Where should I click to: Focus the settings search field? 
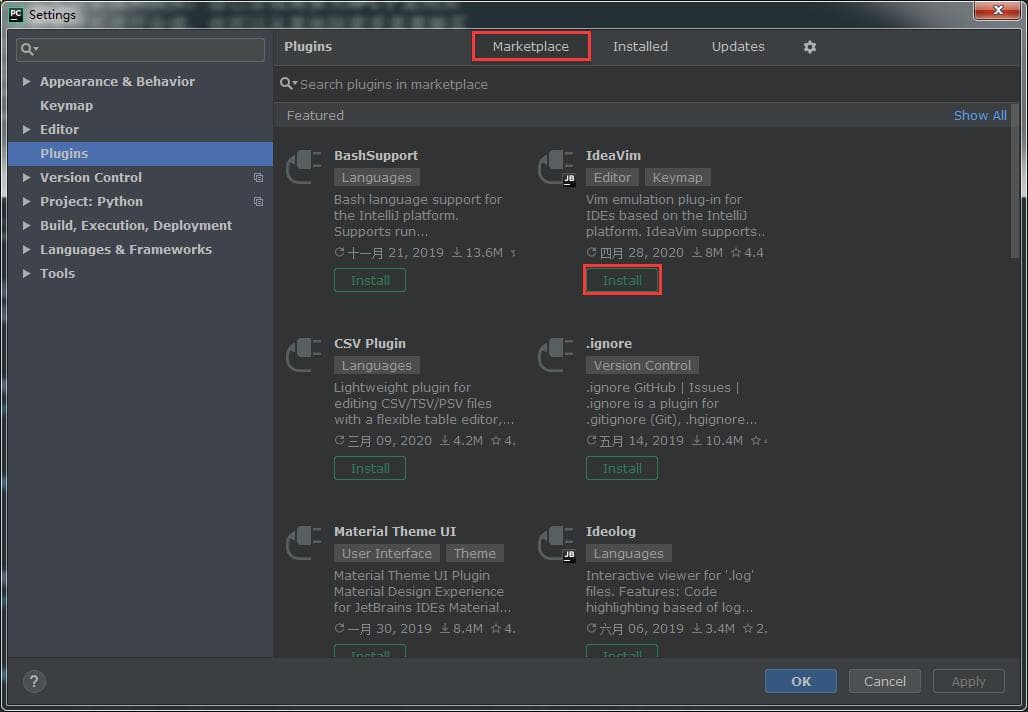click(x=140, y=49)
